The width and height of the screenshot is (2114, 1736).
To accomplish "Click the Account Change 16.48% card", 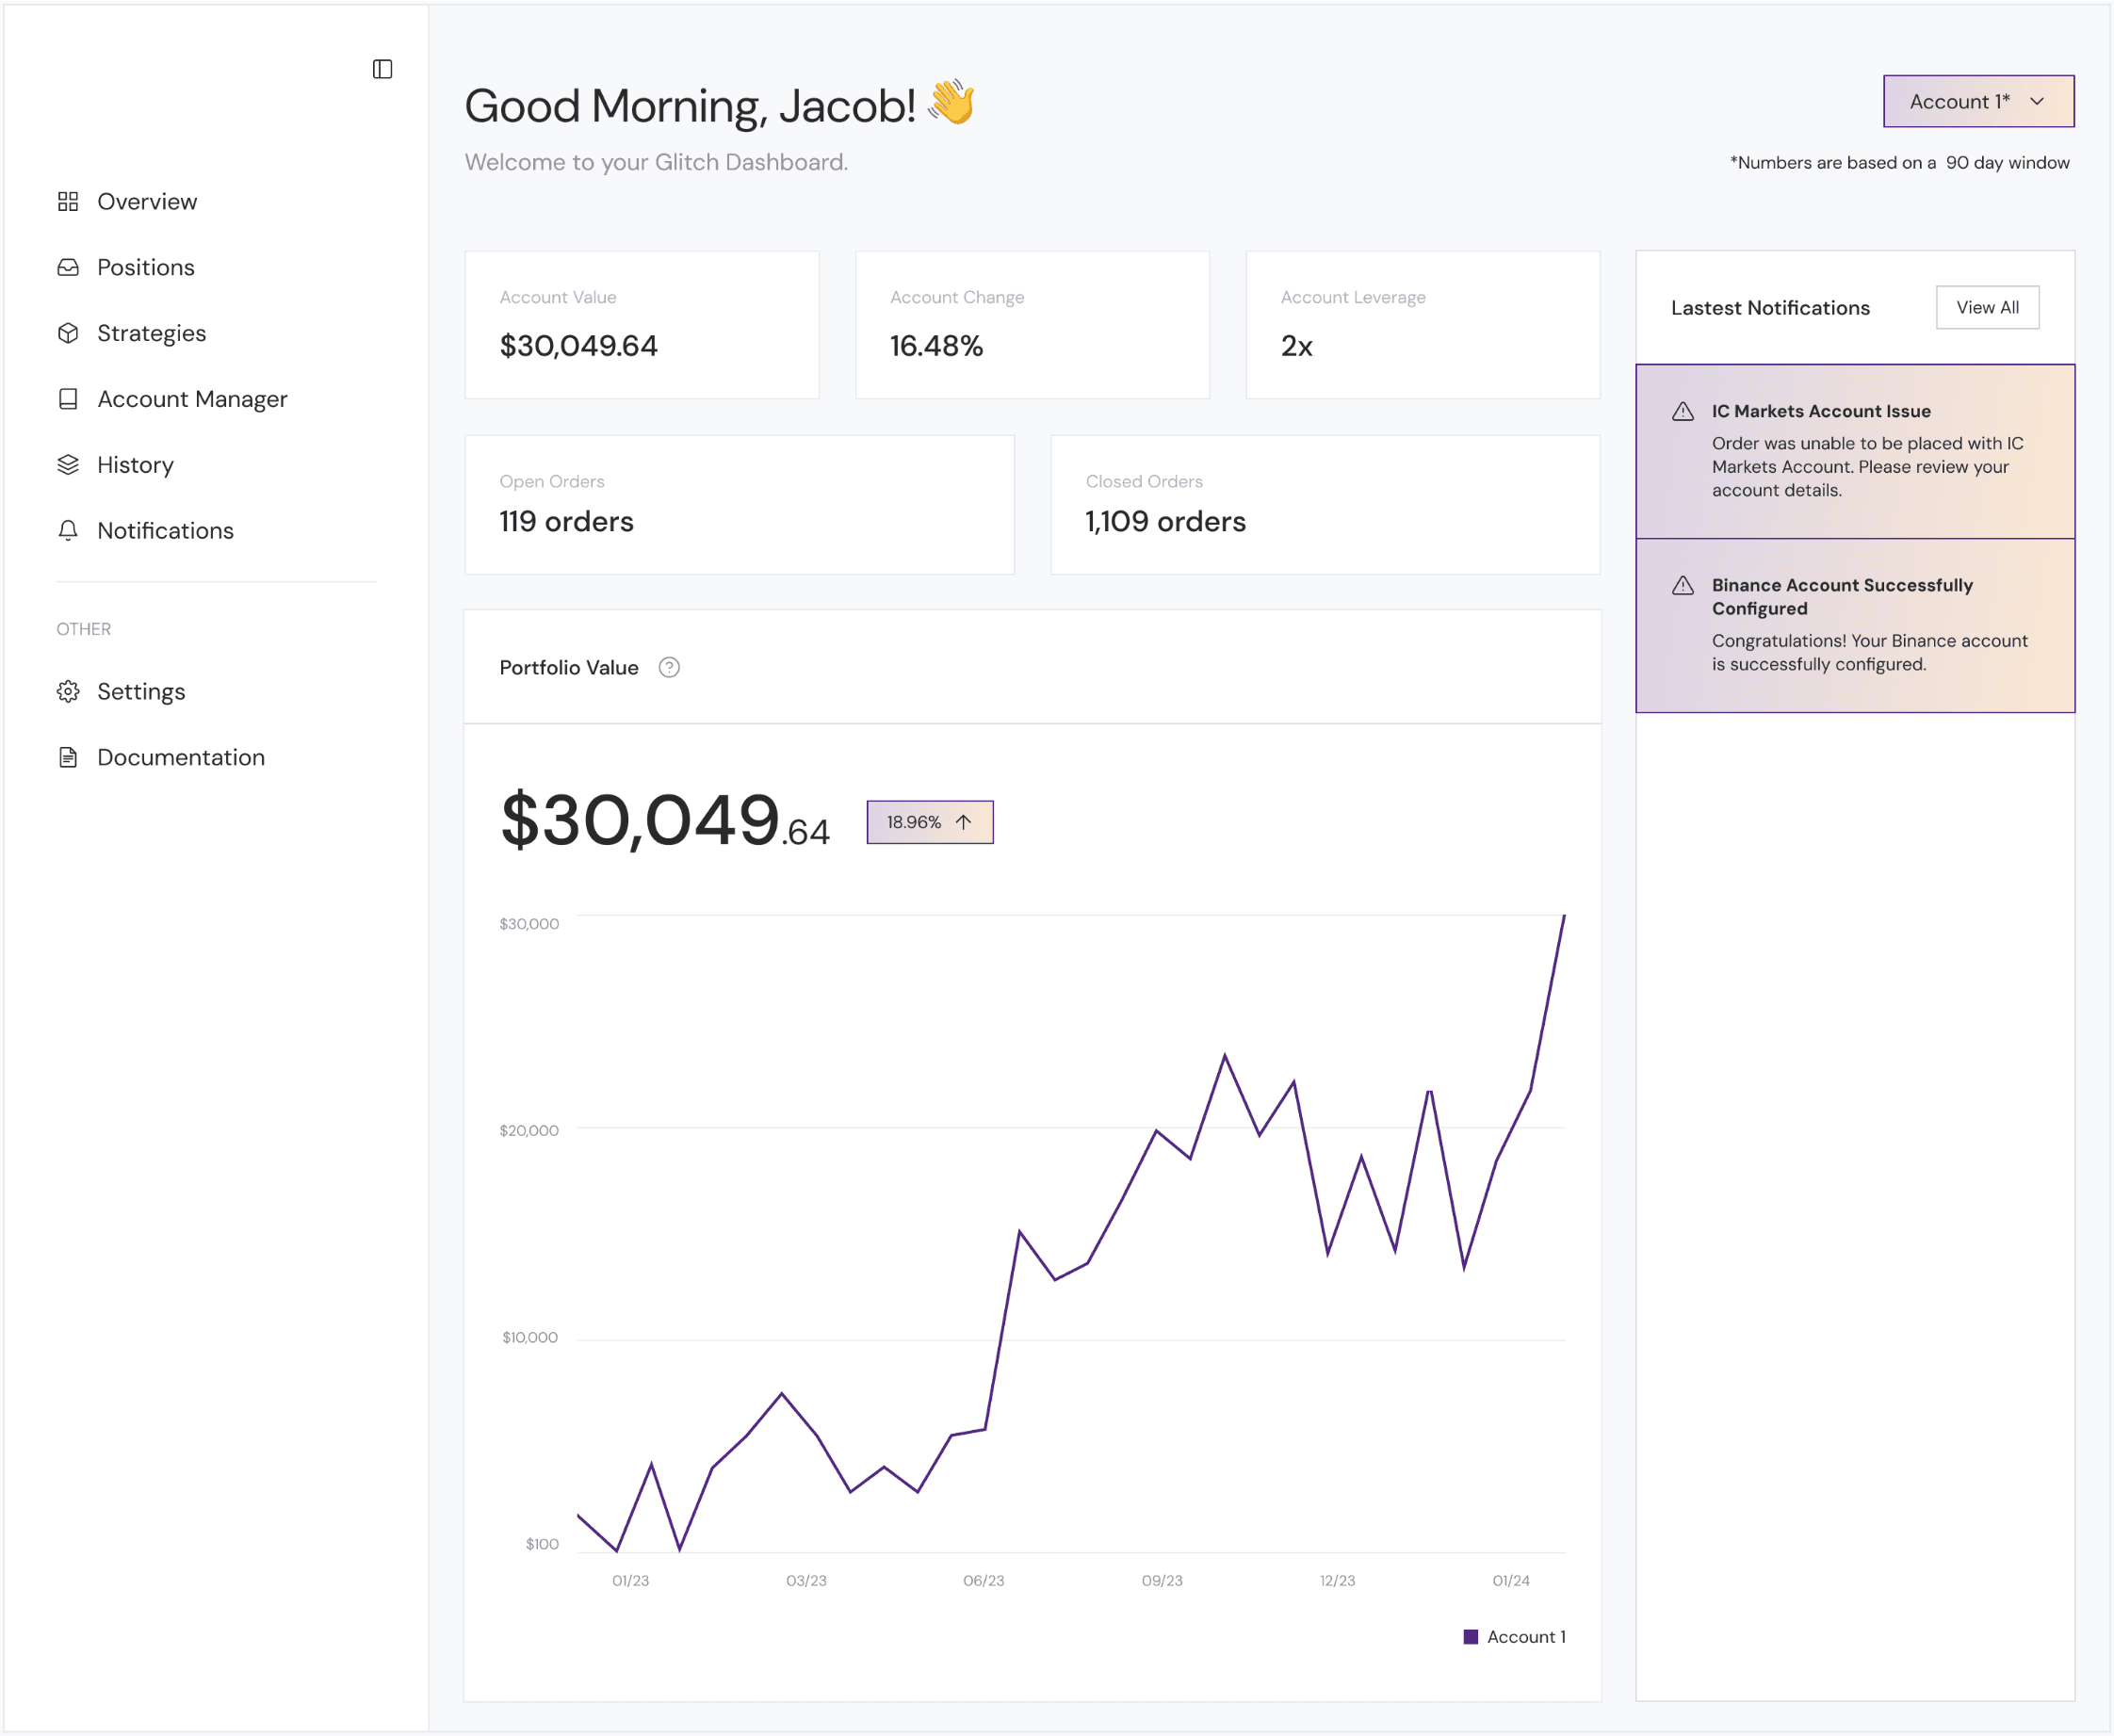I will [1032, 325].
